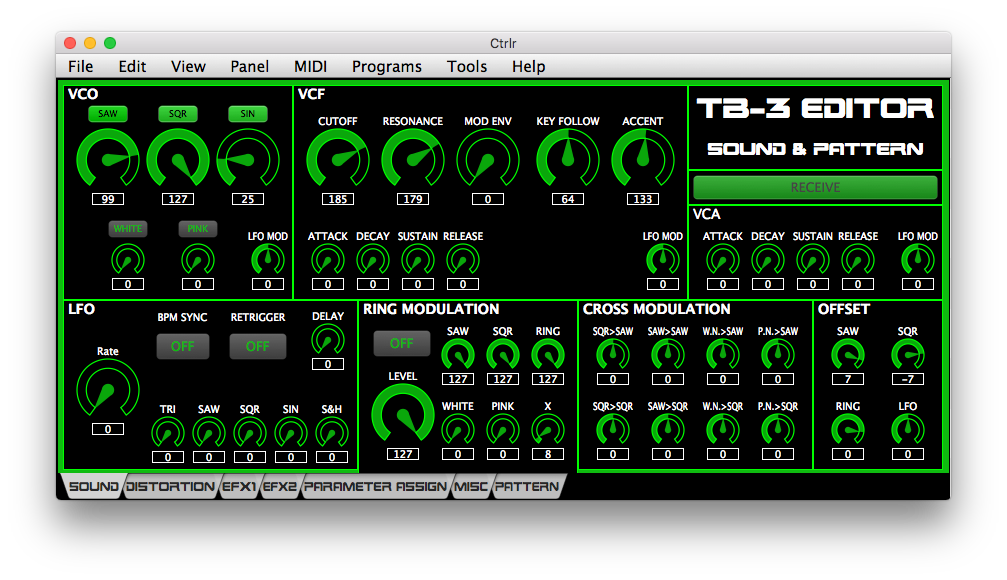Go to the EFX2 tab
Screen dimensions: 1007x580
(x=280, y=486)
